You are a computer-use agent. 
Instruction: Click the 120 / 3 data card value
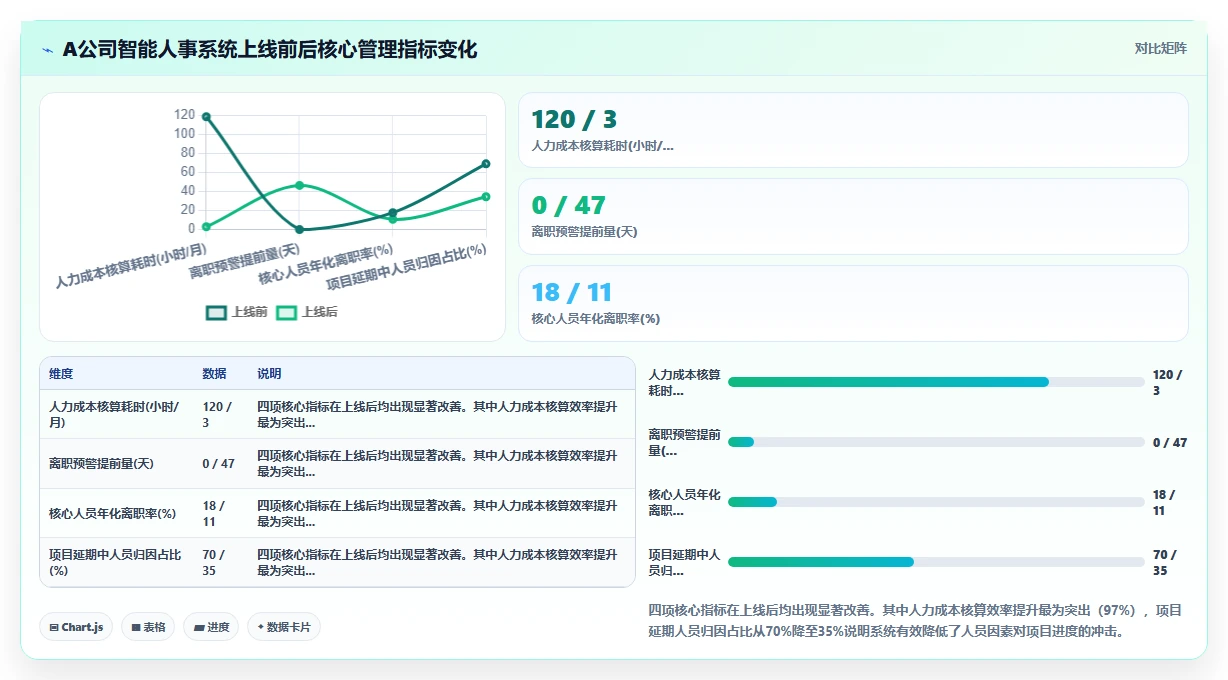click(x=574, y=120)
